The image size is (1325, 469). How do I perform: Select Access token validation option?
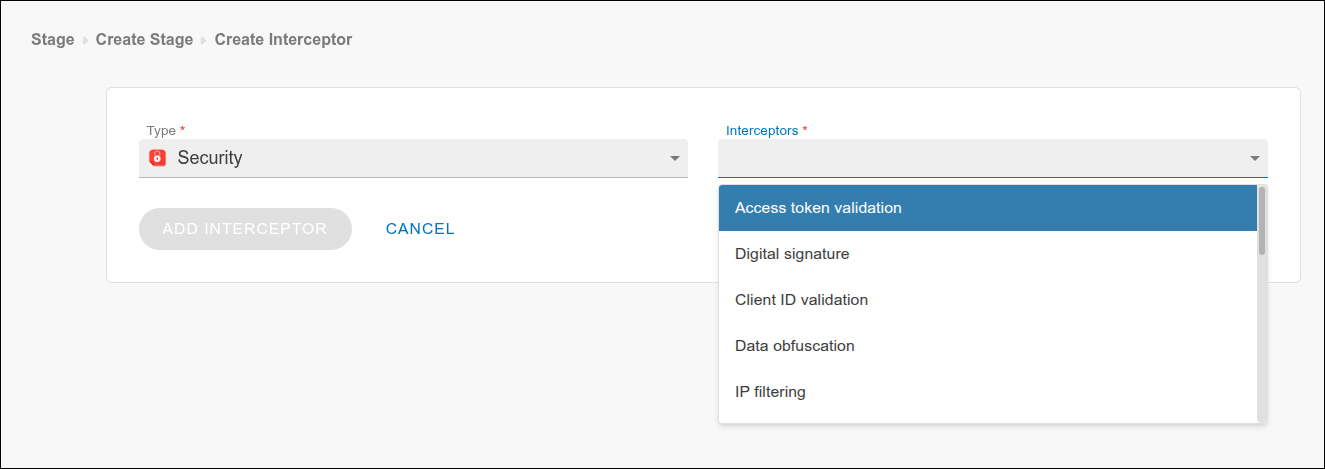[818, 208]
